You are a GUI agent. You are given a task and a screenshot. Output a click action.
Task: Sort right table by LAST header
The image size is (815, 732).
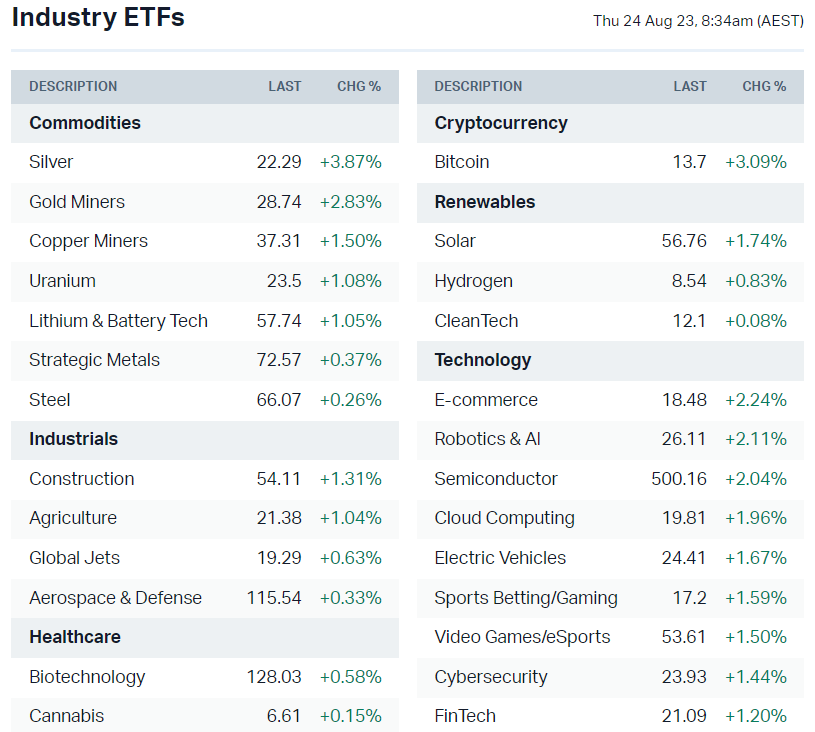coord(690,87)
